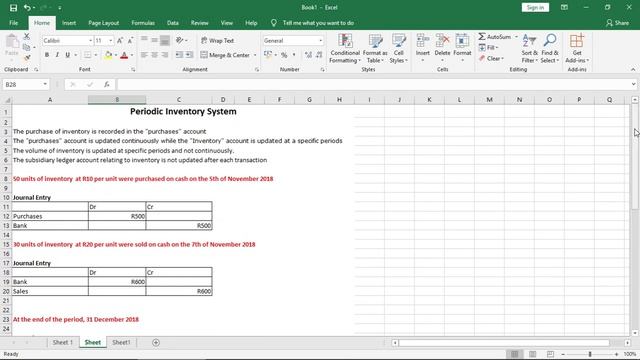Click the insert function fx icon
Image resolution: width=640 pixels, height=360 pixels.
[107, 84]
